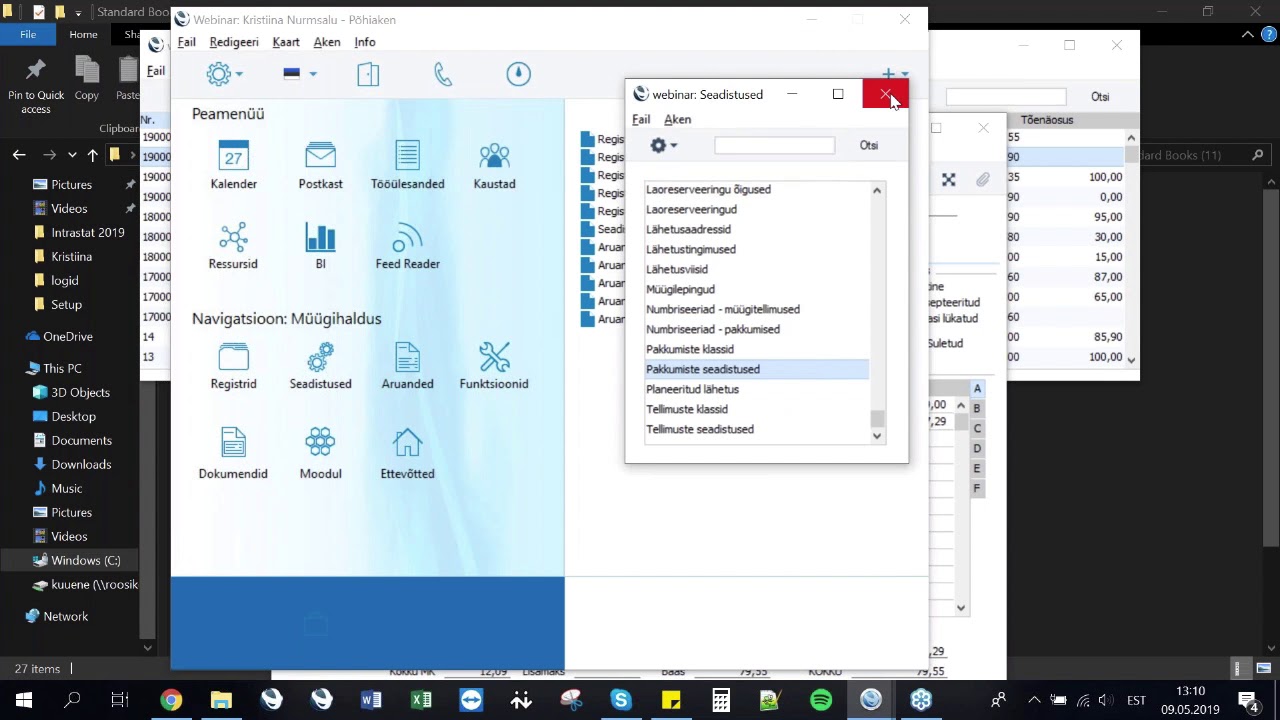
Task: Go back in File Explorer navigation
Action: pyautogui.click(x=19, y=155)
